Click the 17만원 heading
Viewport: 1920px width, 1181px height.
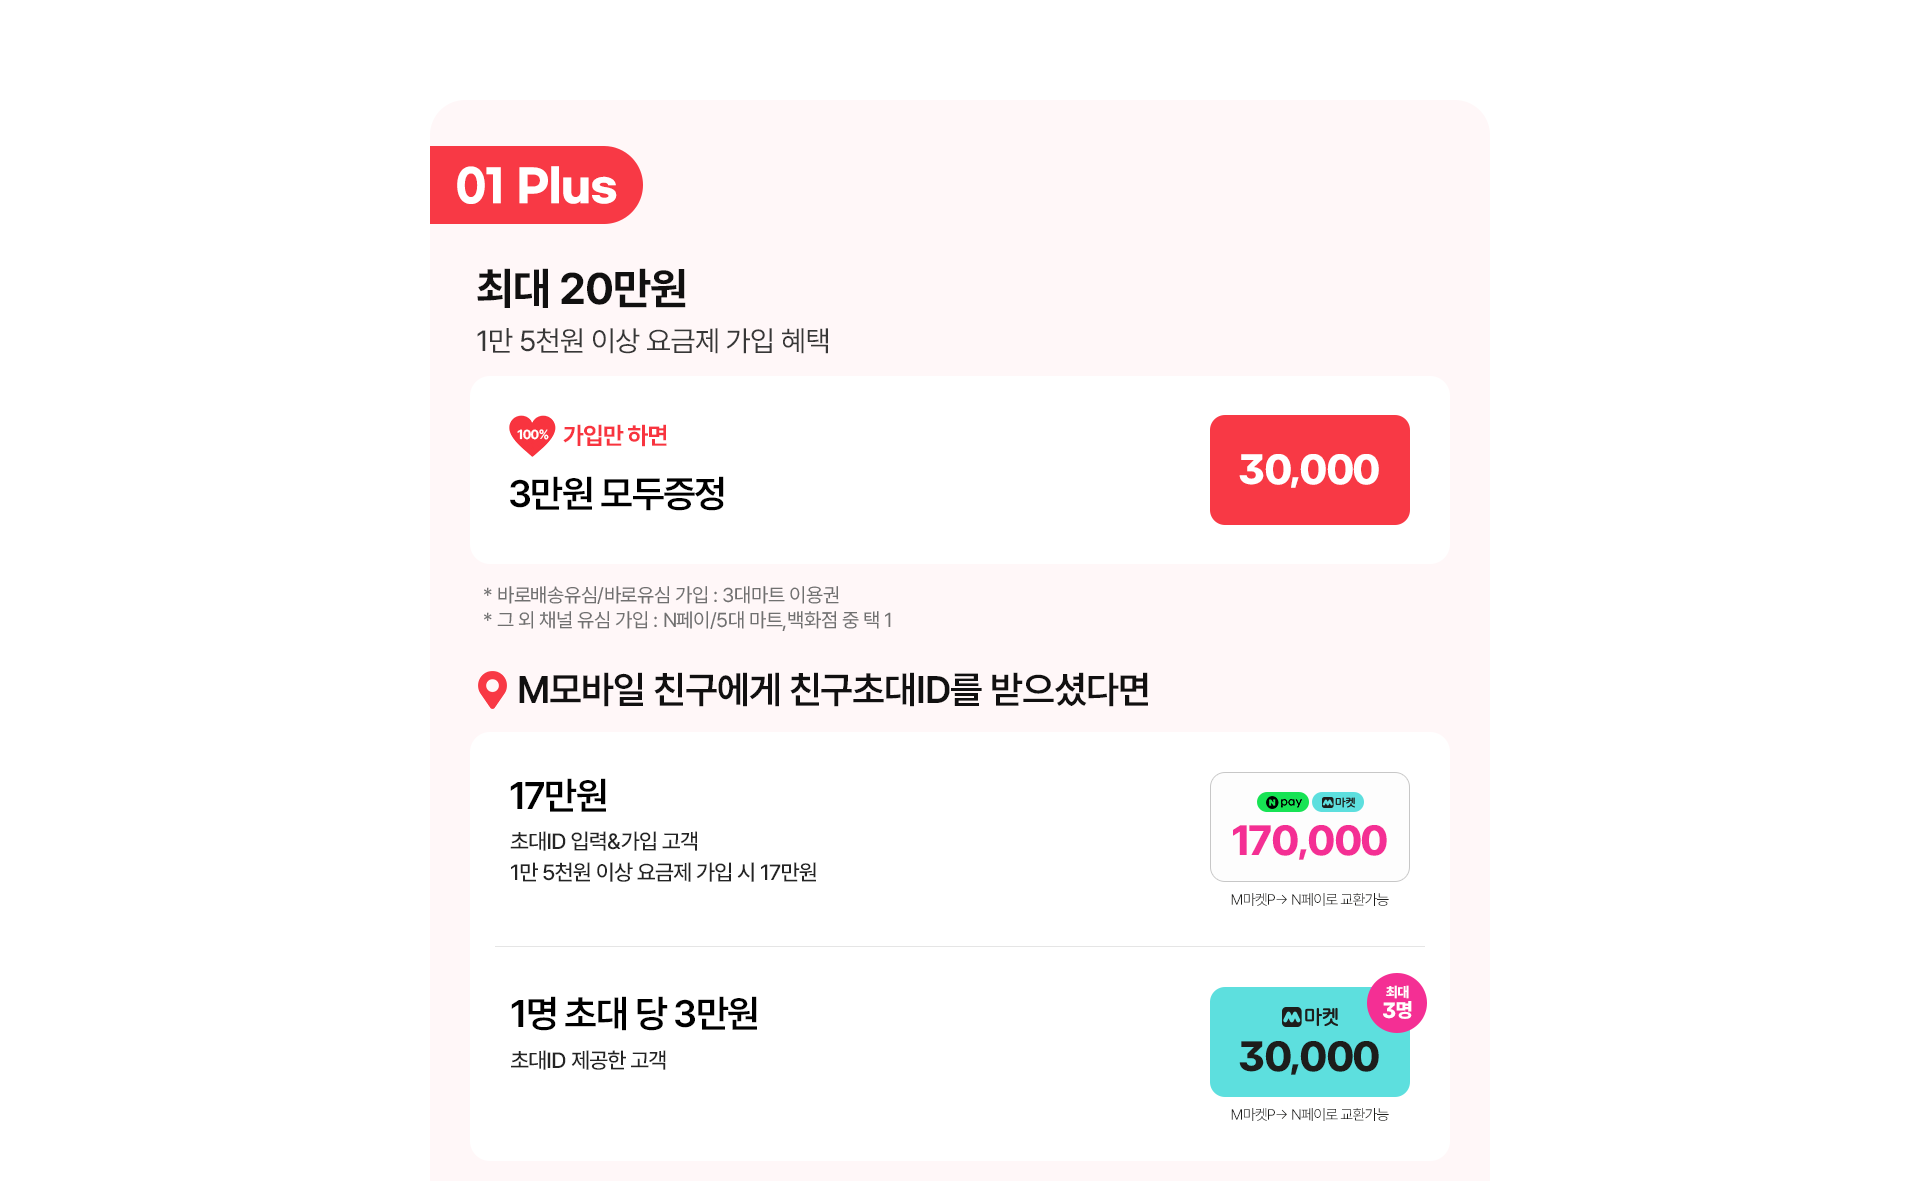(558, 796)
